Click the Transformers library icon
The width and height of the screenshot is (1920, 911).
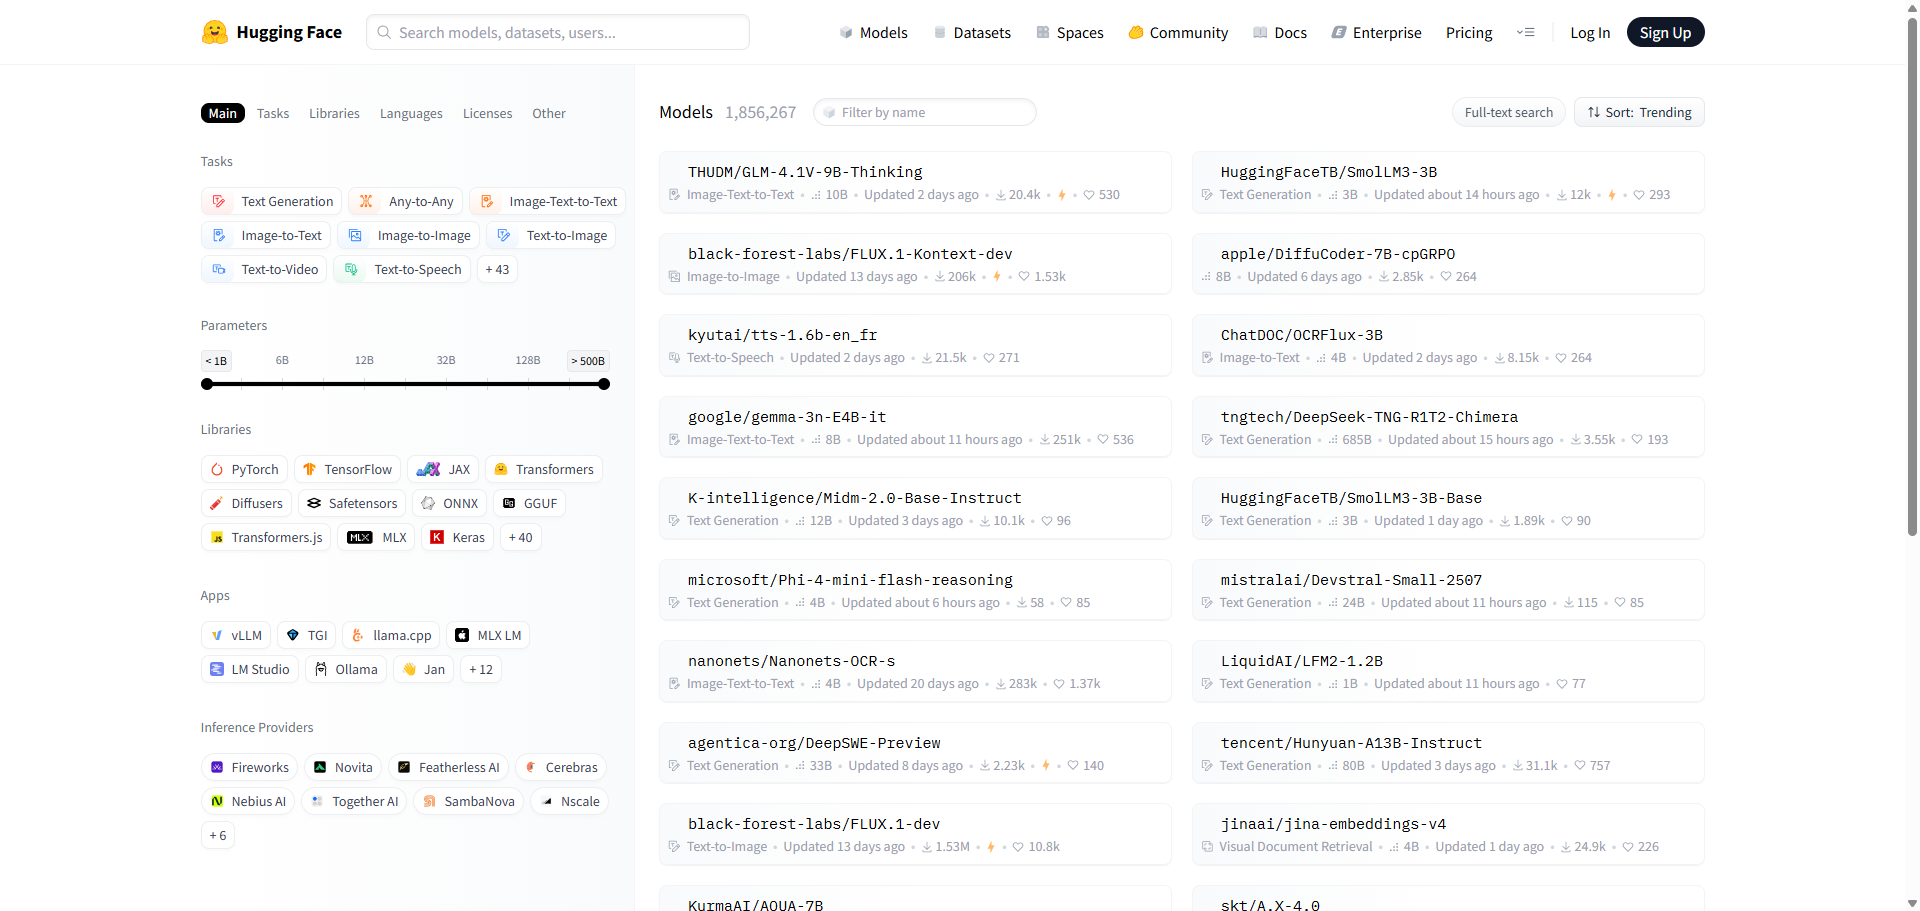(x=501, y=469)
